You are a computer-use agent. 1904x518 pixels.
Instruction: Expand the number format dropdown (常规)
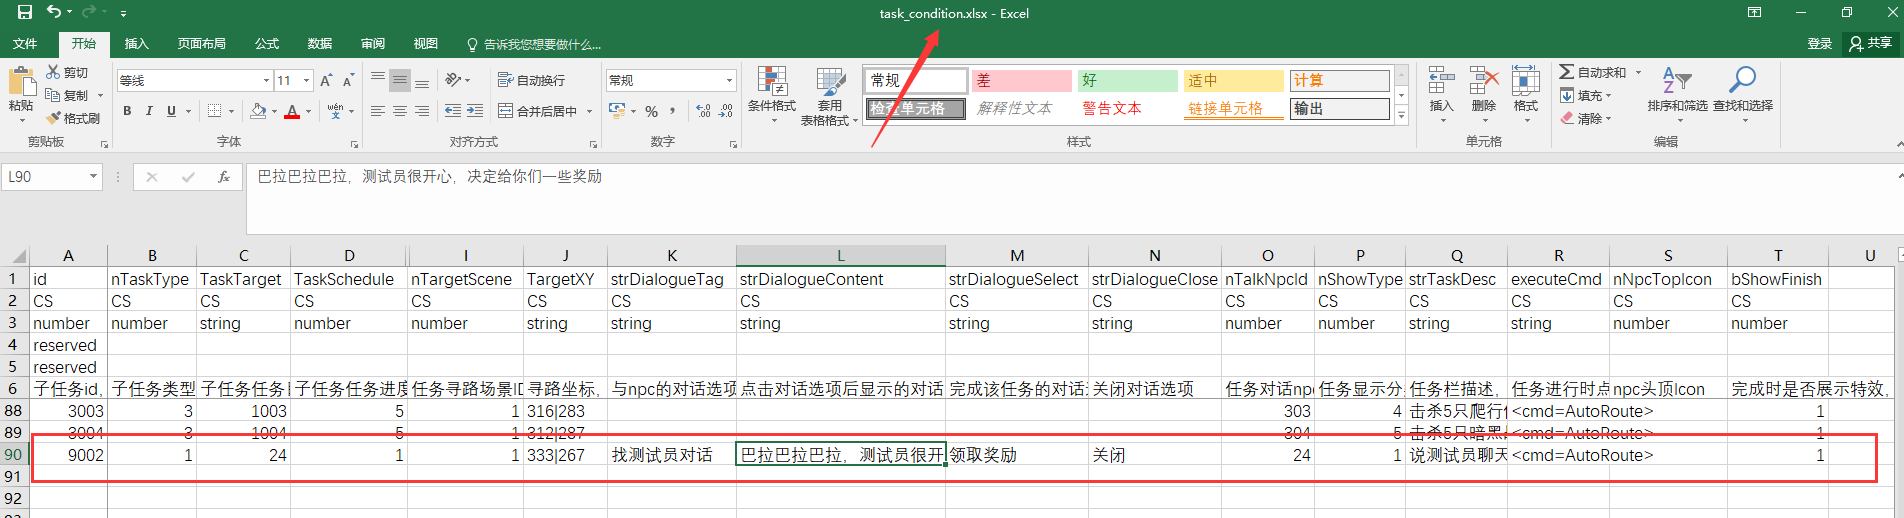[729, 80]
